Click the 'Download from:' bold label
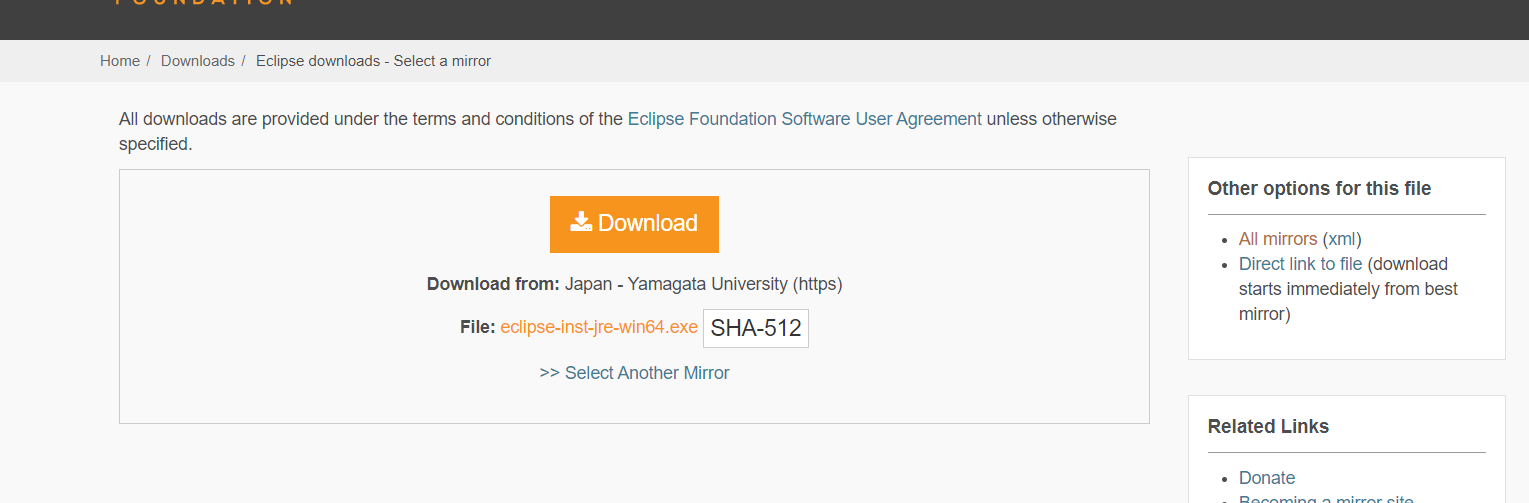This screenshot has width=1529, height=503. tap(493, 284)
